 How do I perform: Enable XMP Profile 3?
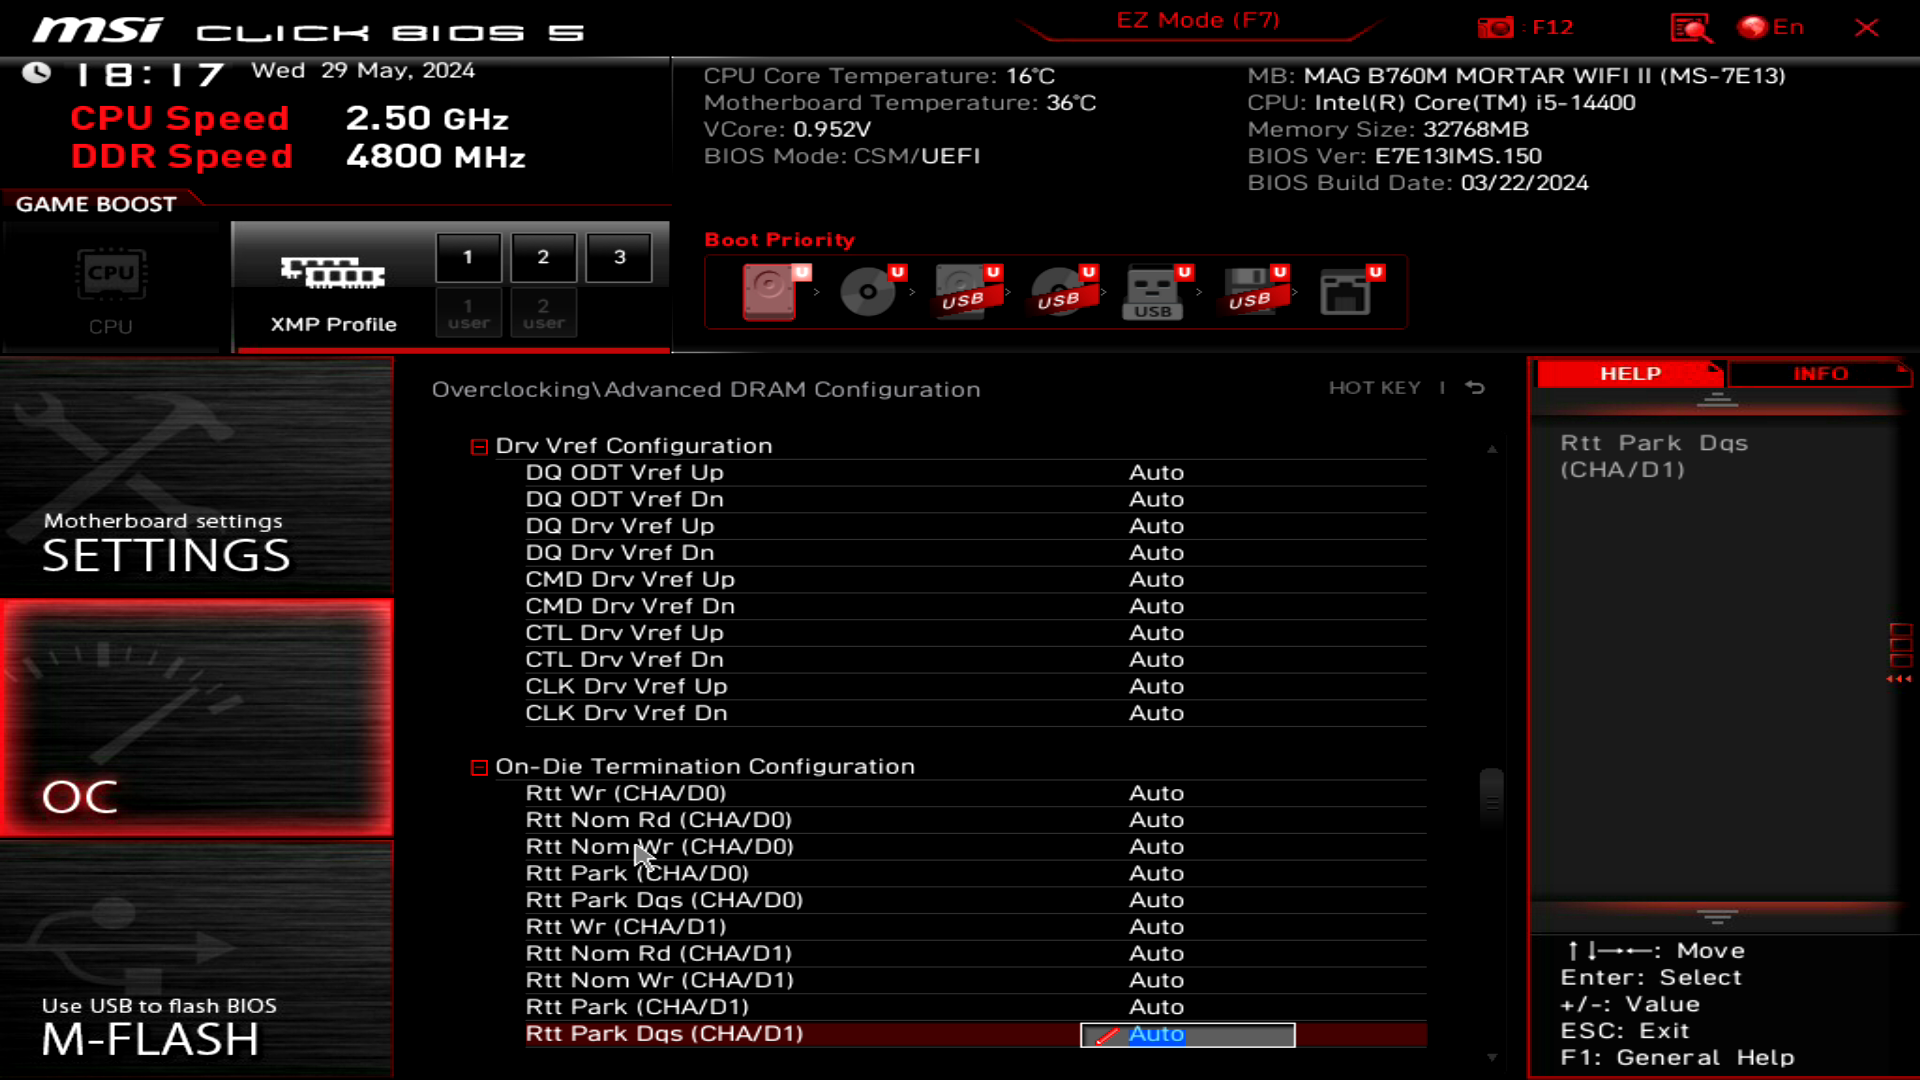(619, 258)
